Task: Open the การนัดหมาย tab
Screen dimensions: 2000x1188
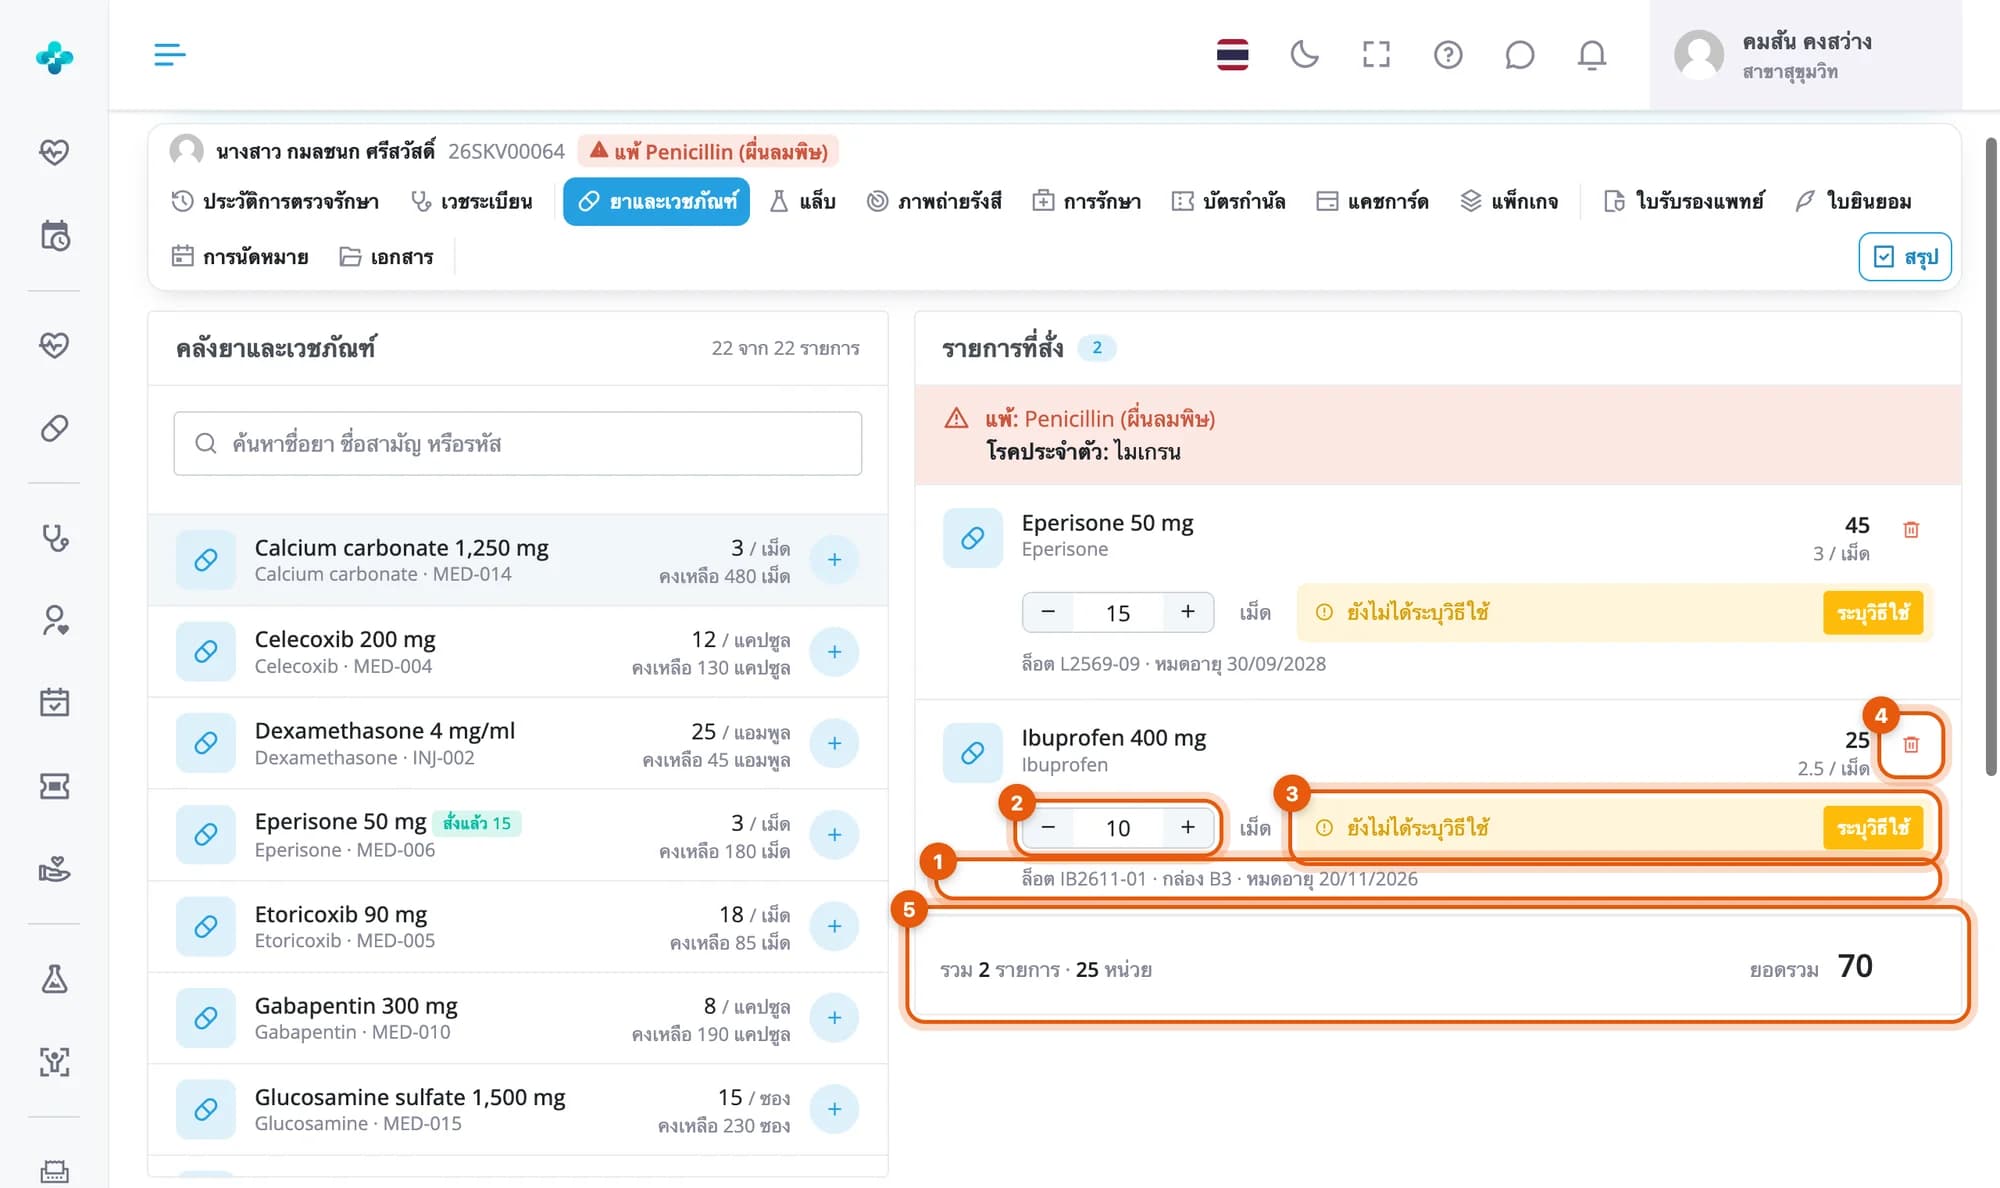Action: [240, 257]
